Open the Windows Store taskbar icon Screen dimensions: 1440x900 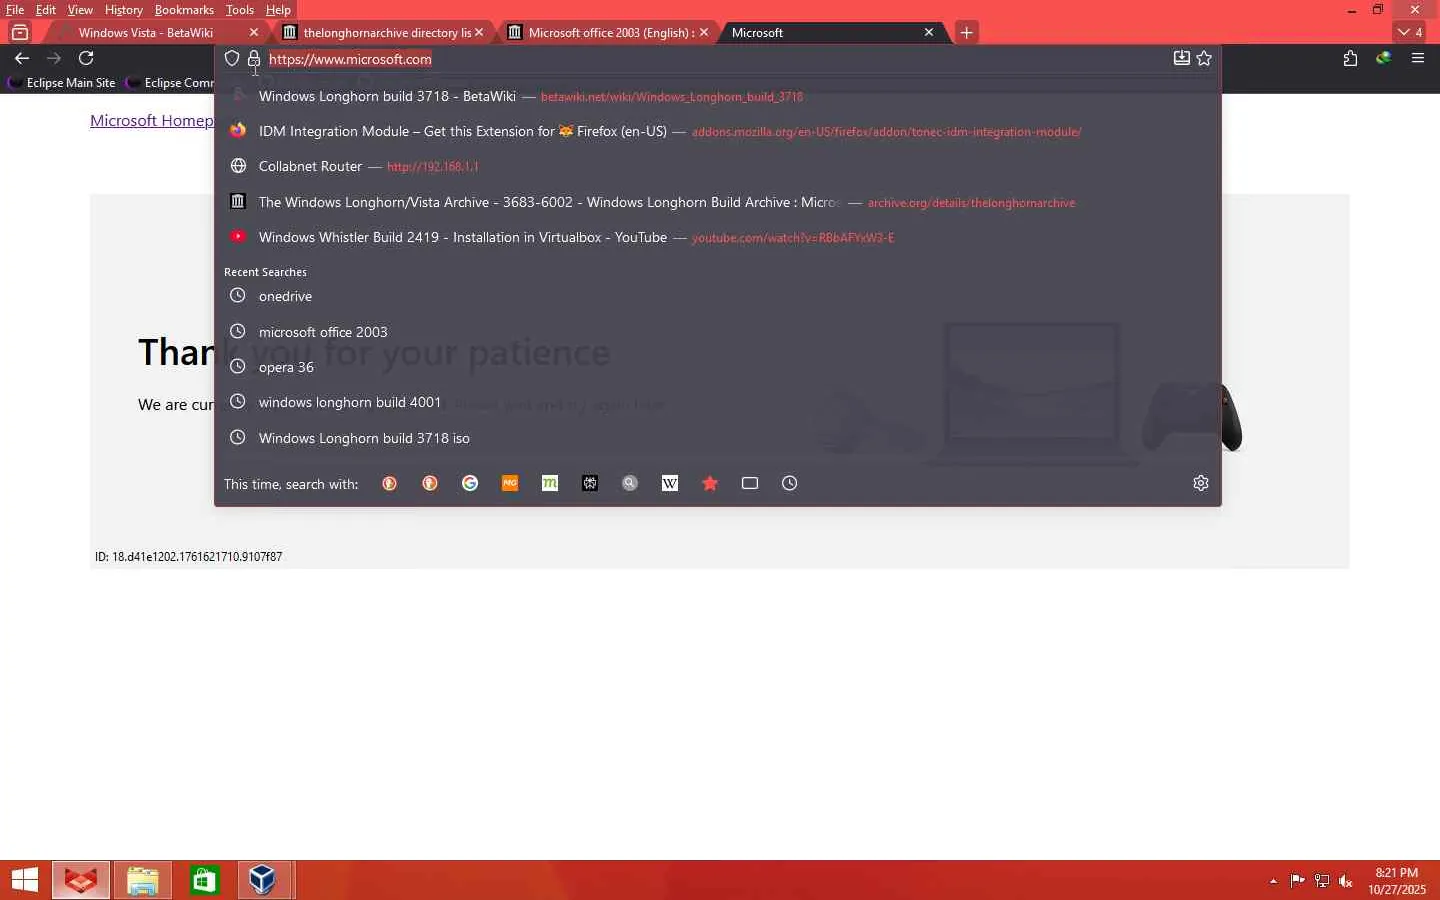[x=204, y=880]
